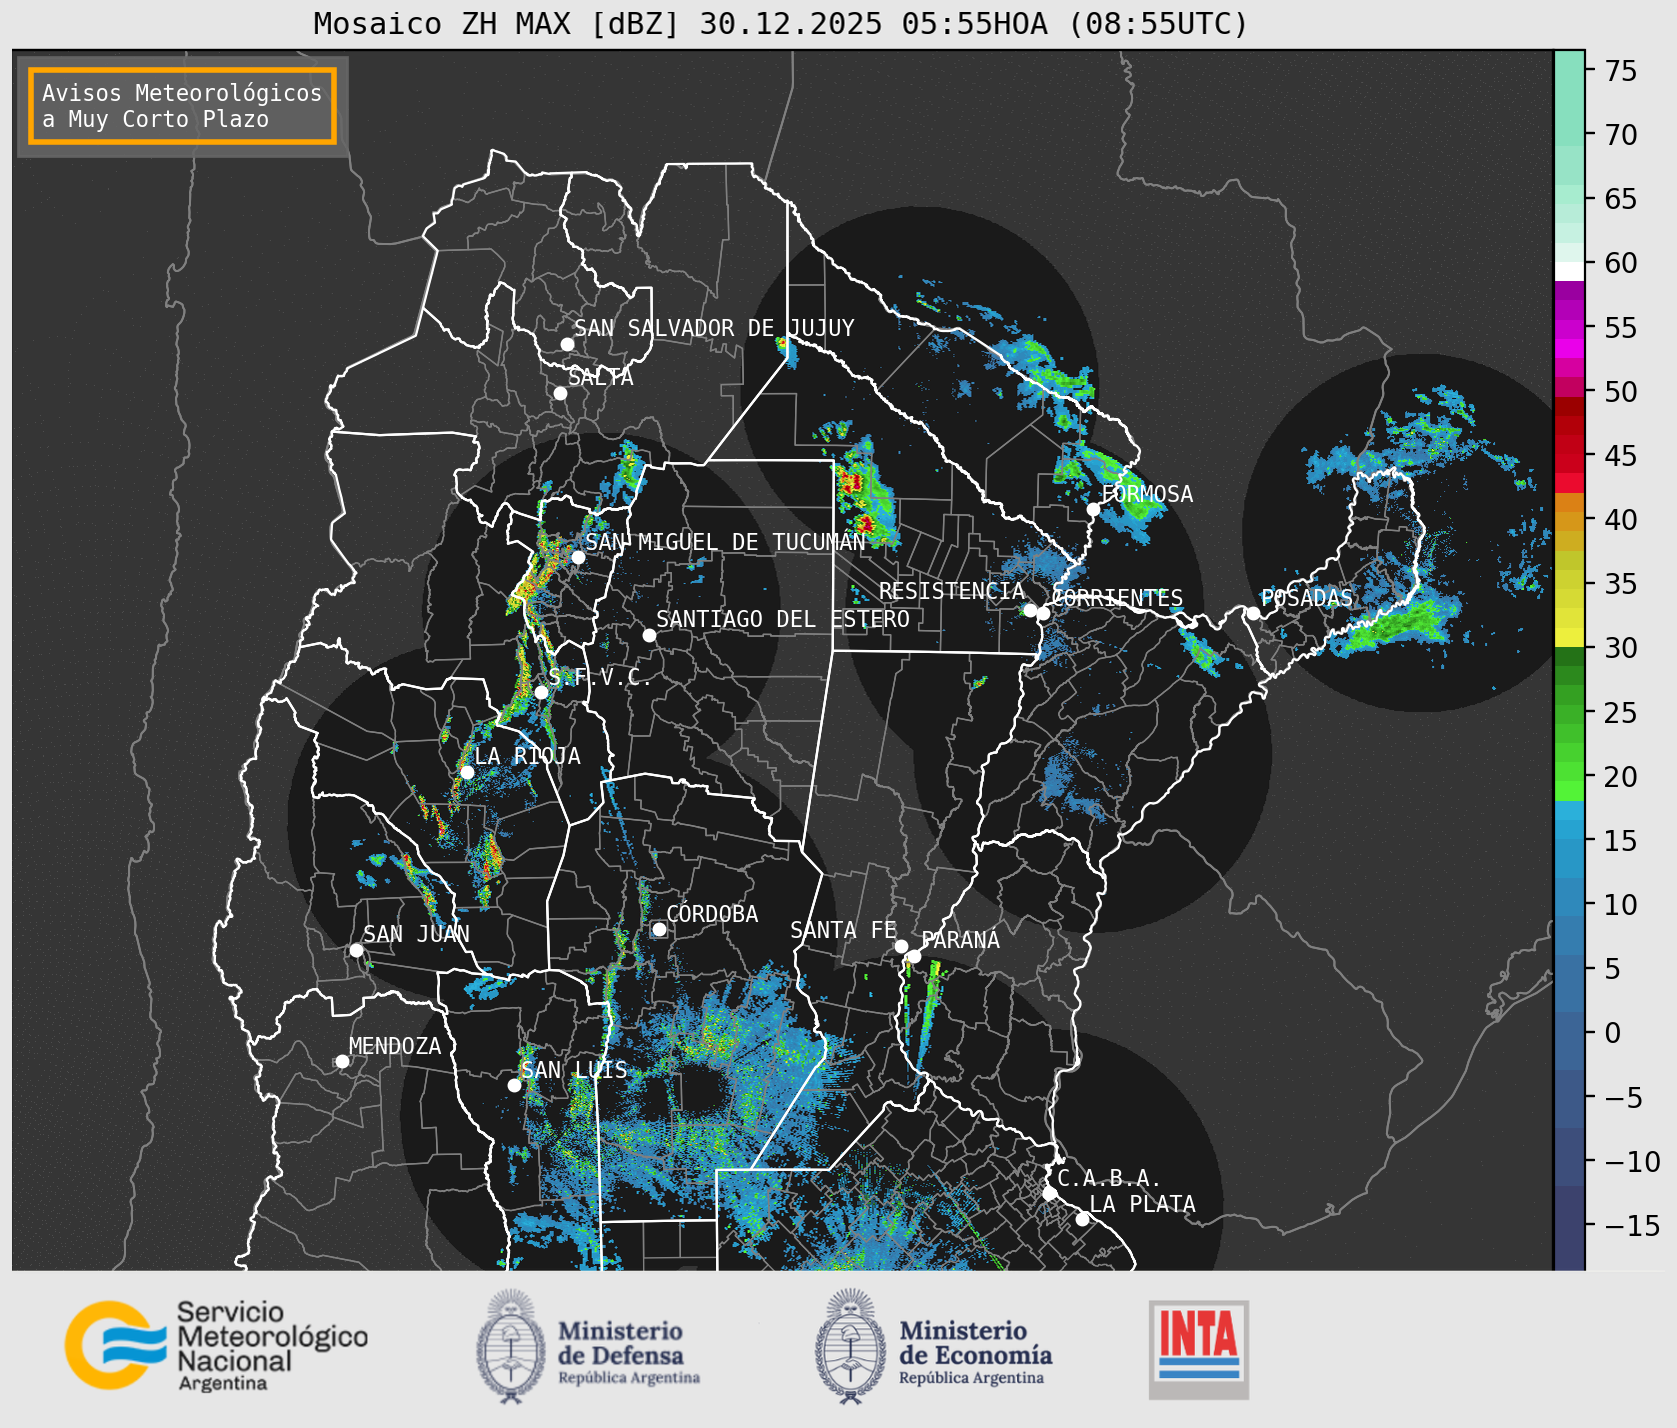Screen dimensions: 1677x1428
Task: Select the La Rioja city marker dot
Action: pyautogui.click(x=467, y=772)
